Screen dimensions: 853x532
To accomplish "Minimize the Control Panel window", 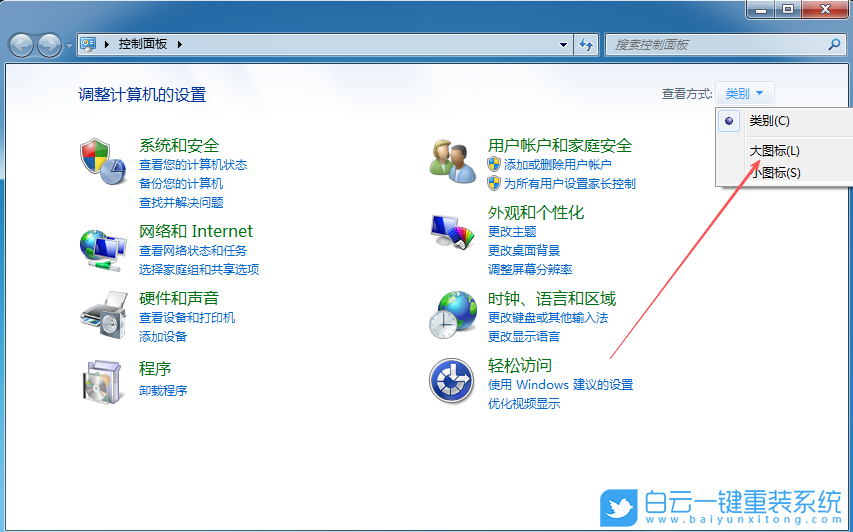I will pos(761,9).
